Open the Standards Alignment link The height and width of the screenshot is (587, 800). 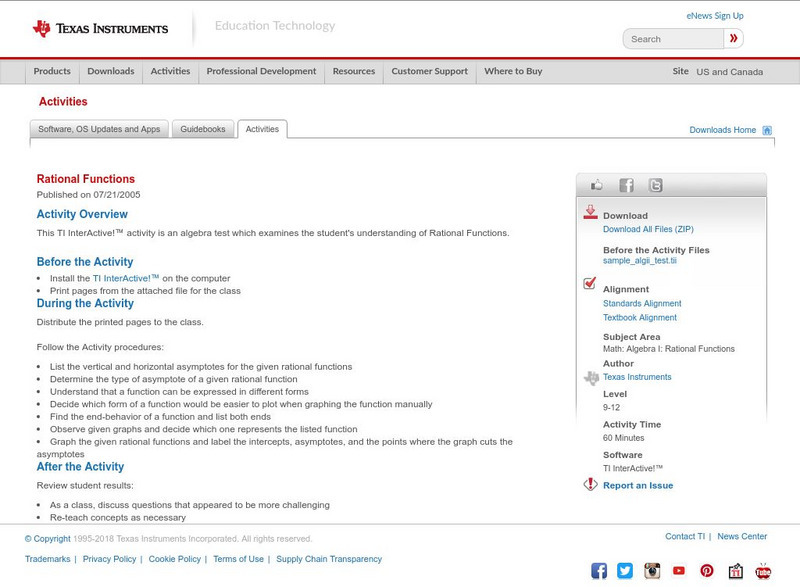coord(642,303)
